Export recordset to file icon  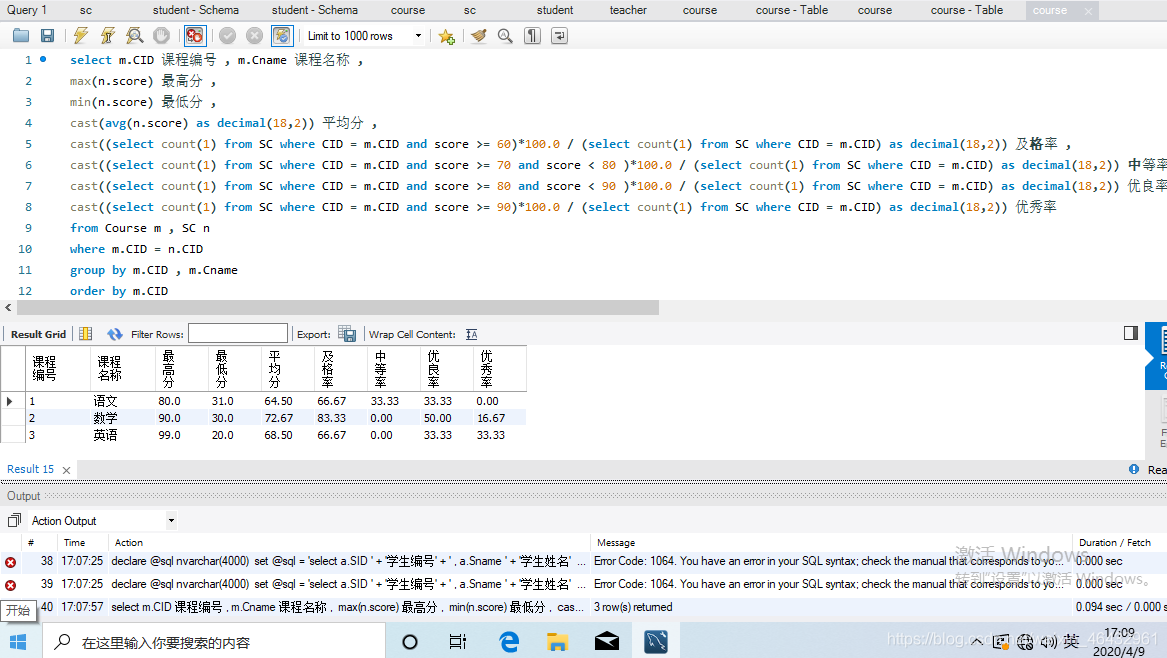pos(347,334)
